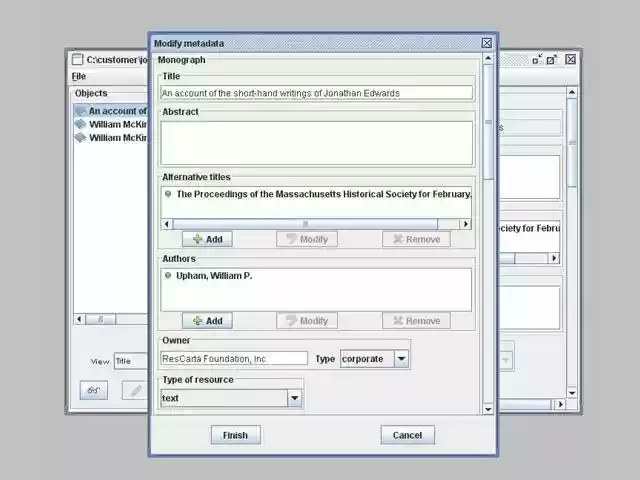The width and height of the screenshot is (640, 480).
Task: Click the Owner field with ResCarta Foundation
Action: 234,358
